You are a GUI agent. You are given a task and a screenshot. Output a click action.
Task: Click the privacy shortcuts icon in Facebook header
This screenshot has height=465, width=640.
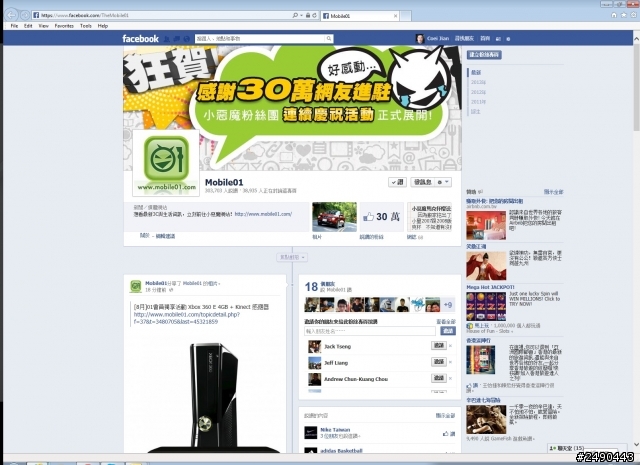coord(498,39)
